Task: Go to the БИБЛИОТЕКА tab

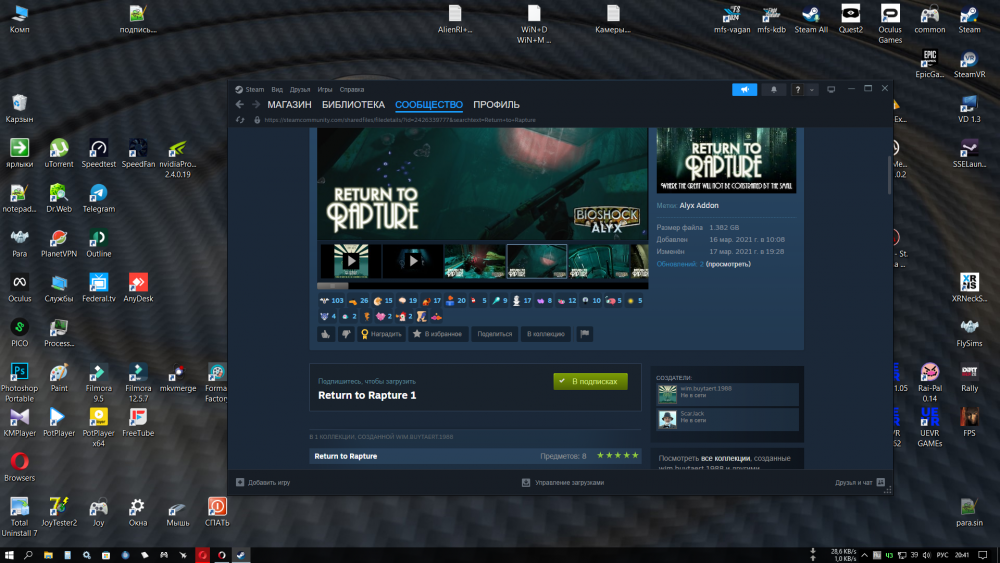Action: tap(353, 105)
